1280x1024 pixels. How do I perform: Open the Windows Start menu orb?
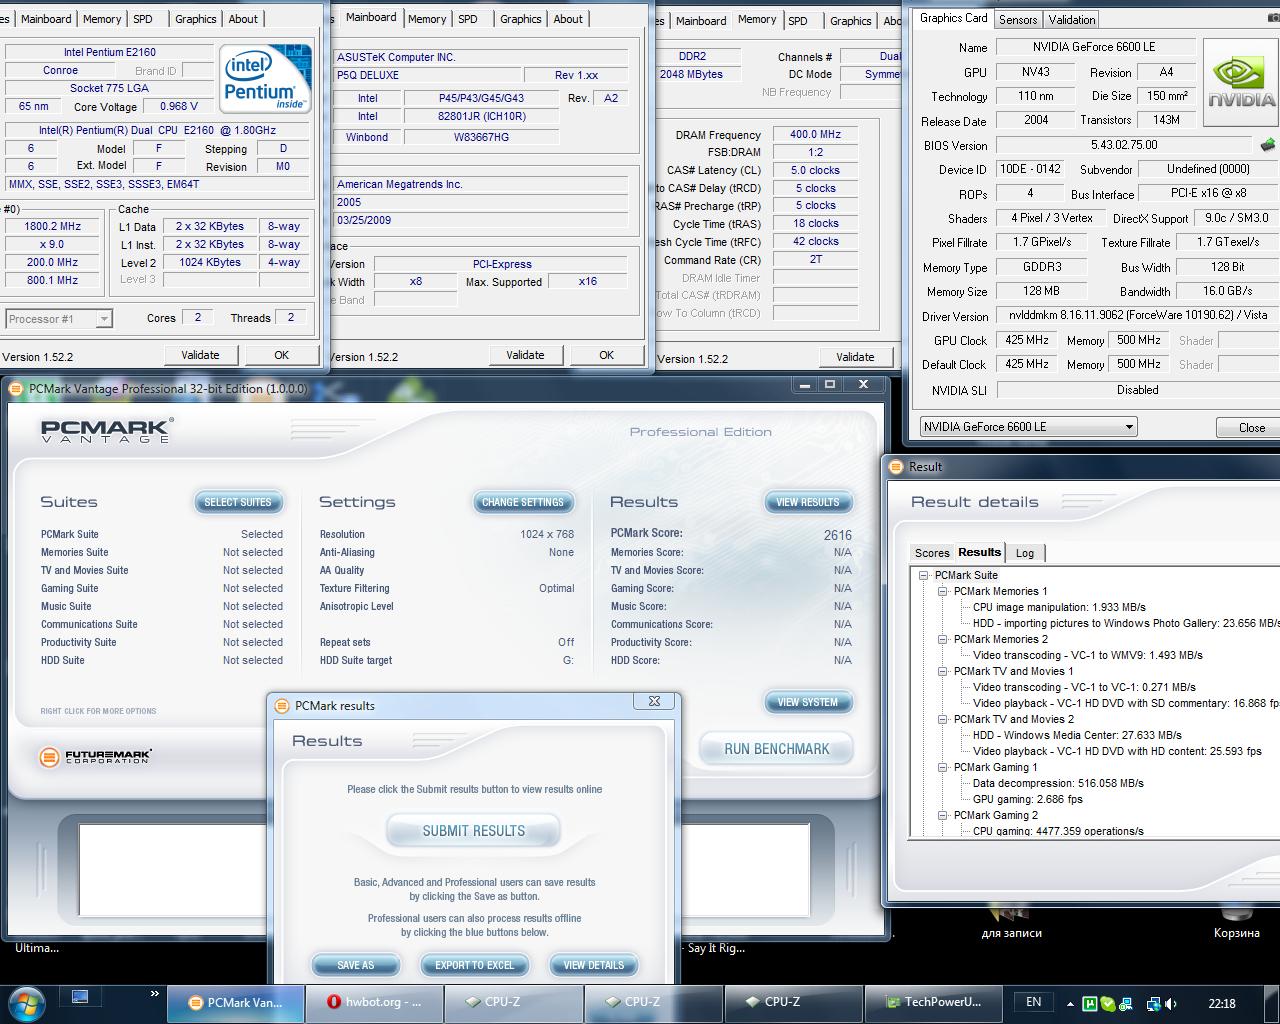click(25, 1002)
